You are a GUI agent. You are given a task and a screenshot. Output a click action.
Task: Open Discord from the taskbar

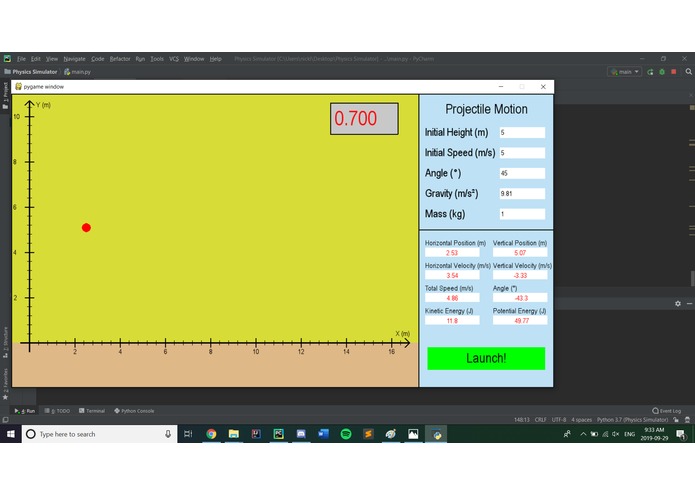coord(301,434)
